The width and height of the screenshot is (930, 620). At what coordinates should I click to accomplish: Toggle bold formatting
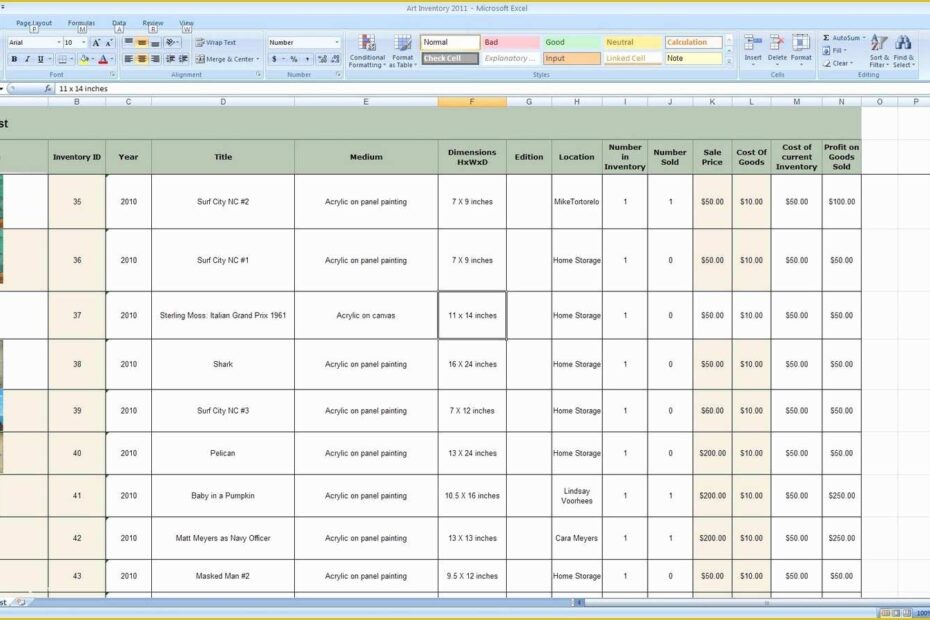pos(14,58)
